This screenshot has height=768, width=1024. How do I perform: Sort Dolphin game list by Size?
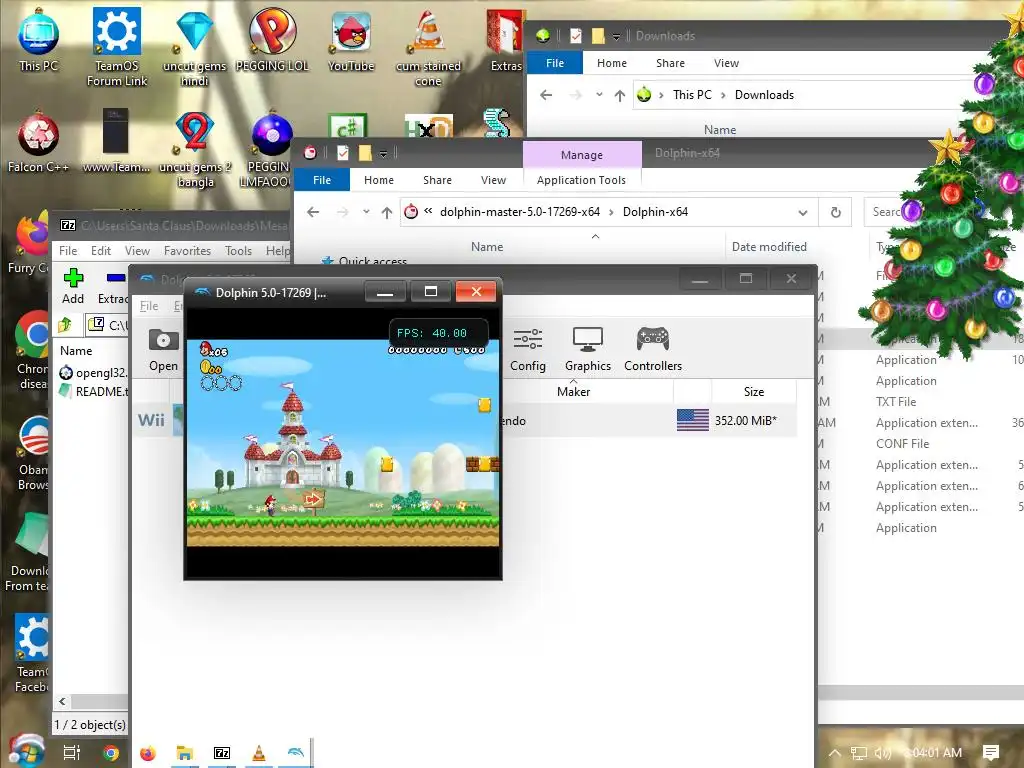pos(754,392)
